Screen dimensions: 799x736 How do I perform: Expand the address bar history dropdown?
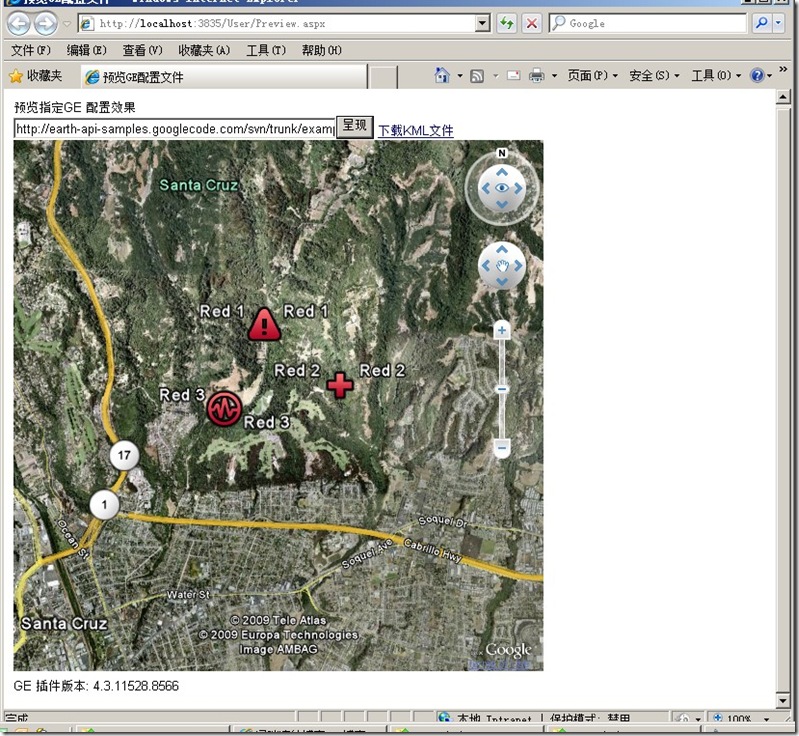[482, 23]
